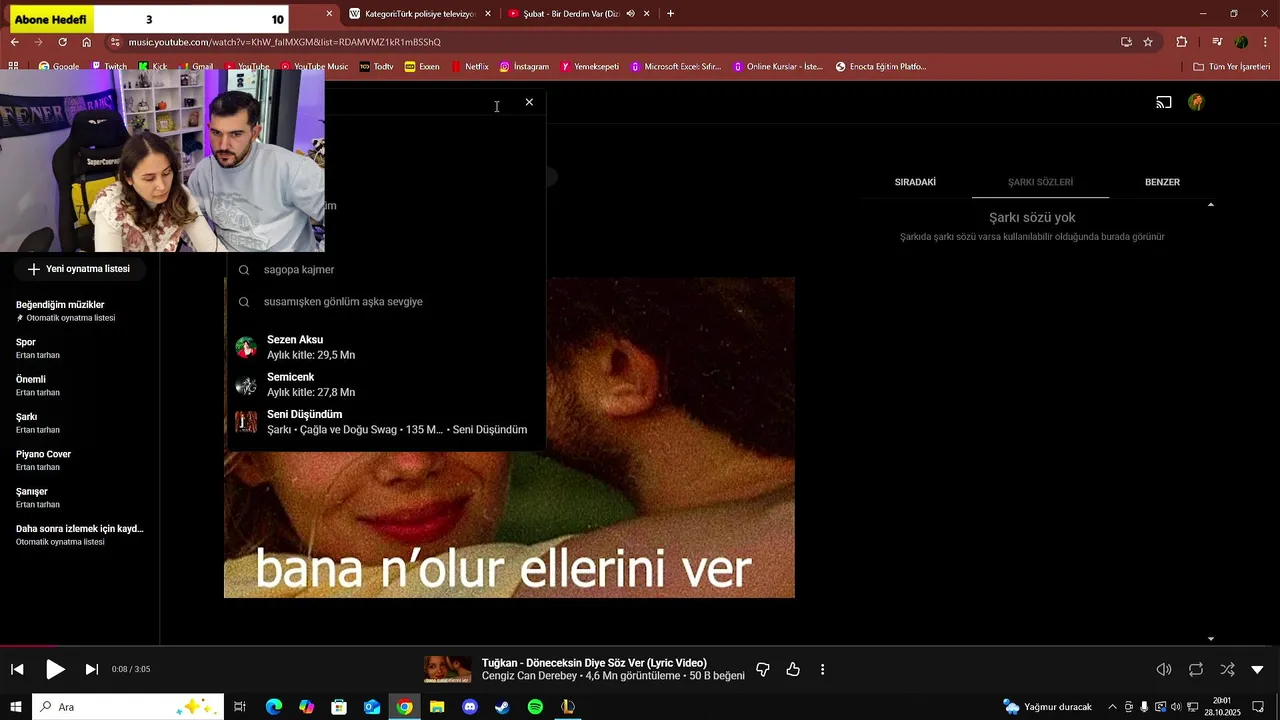
Task: Dislike the song Döneceksin Diye Söz Ver
Action: [763, 669]
